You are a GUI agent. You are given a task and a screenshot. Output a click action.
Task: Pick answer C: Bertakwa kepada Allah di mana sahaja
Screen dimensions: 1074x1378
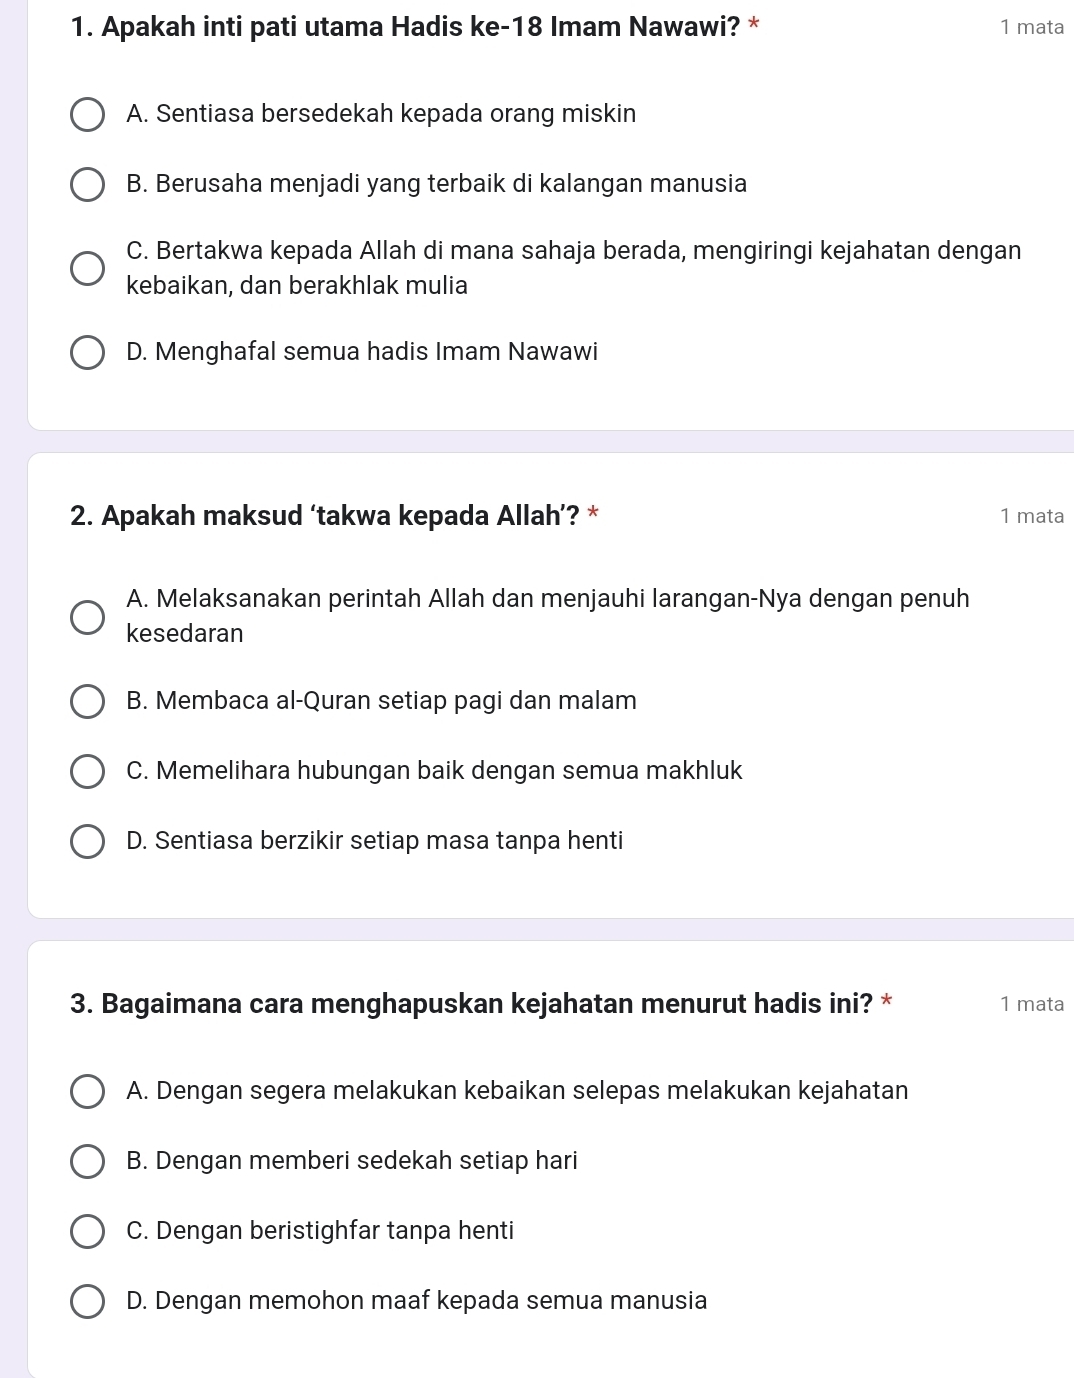pyautogui.click(x=88, y=268)
